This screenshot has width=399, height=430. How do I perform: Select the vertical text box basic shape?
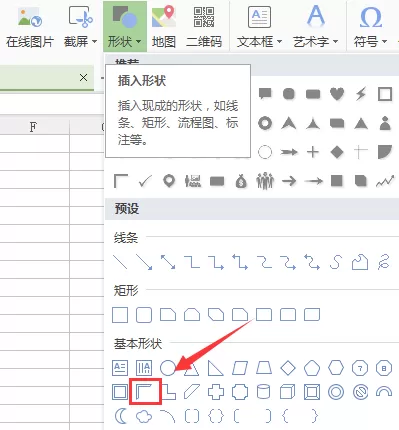(144, 368)
